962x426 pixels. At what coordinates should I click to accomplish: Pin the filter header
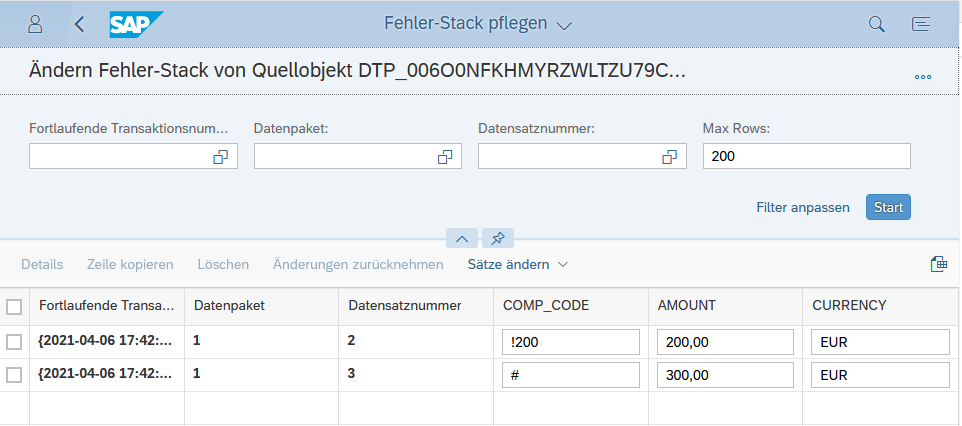click(x=498, y=238)
